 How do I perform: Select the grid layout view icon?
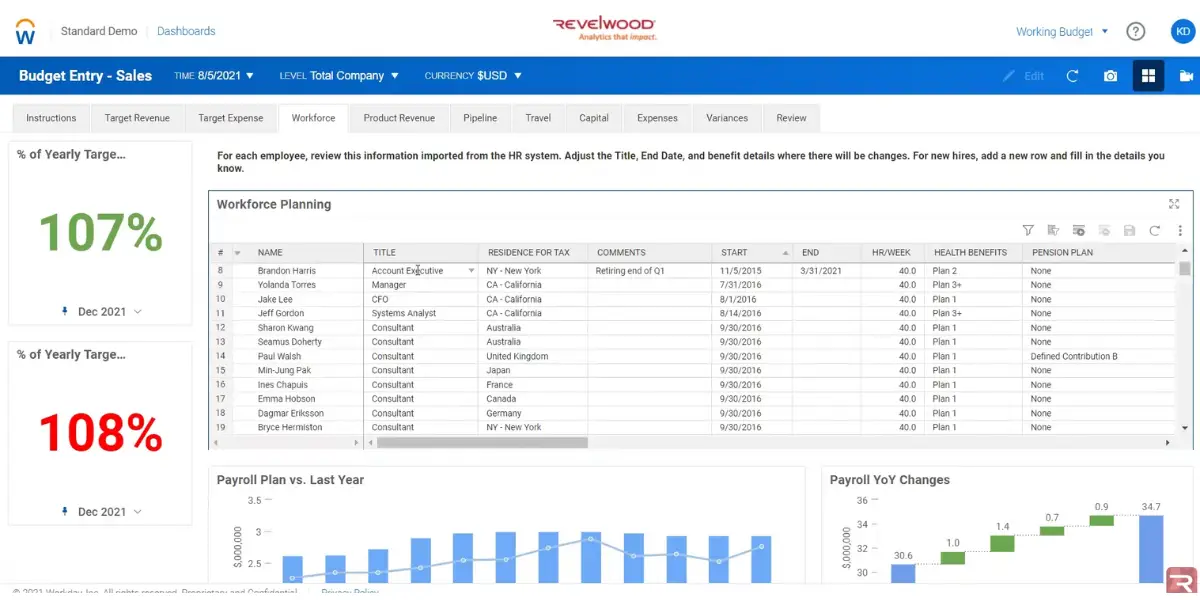[x=1148, y=76]
